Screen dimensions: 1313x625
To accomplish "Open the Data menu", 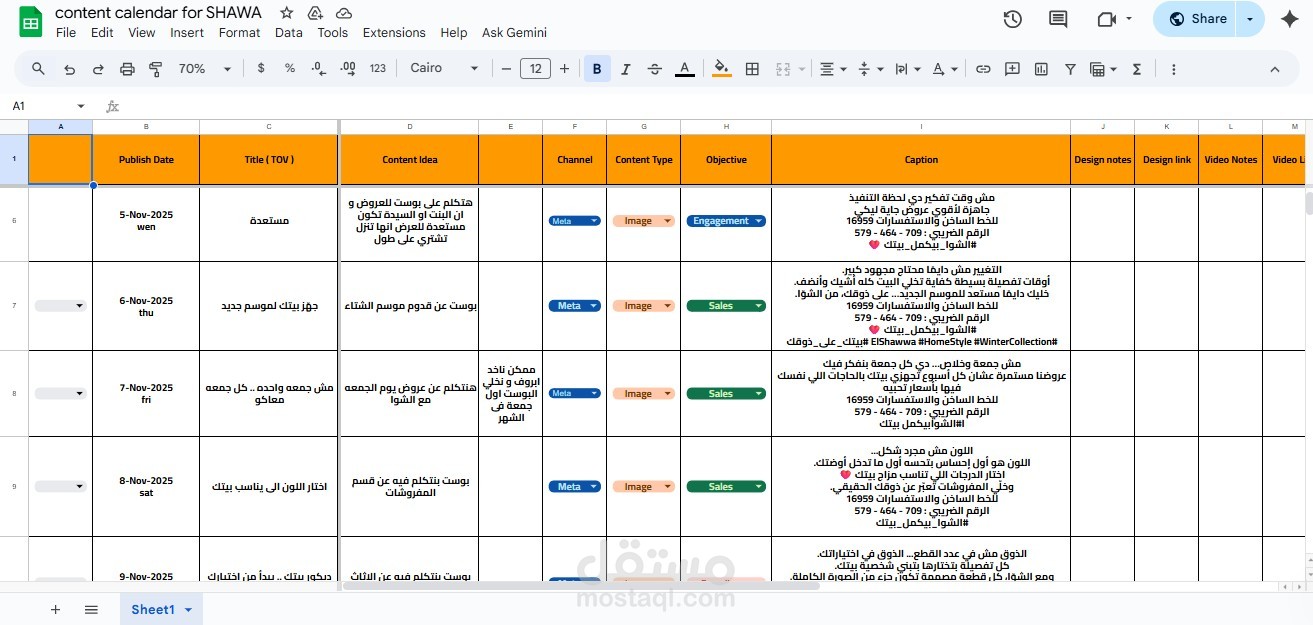I will (289, 32).
